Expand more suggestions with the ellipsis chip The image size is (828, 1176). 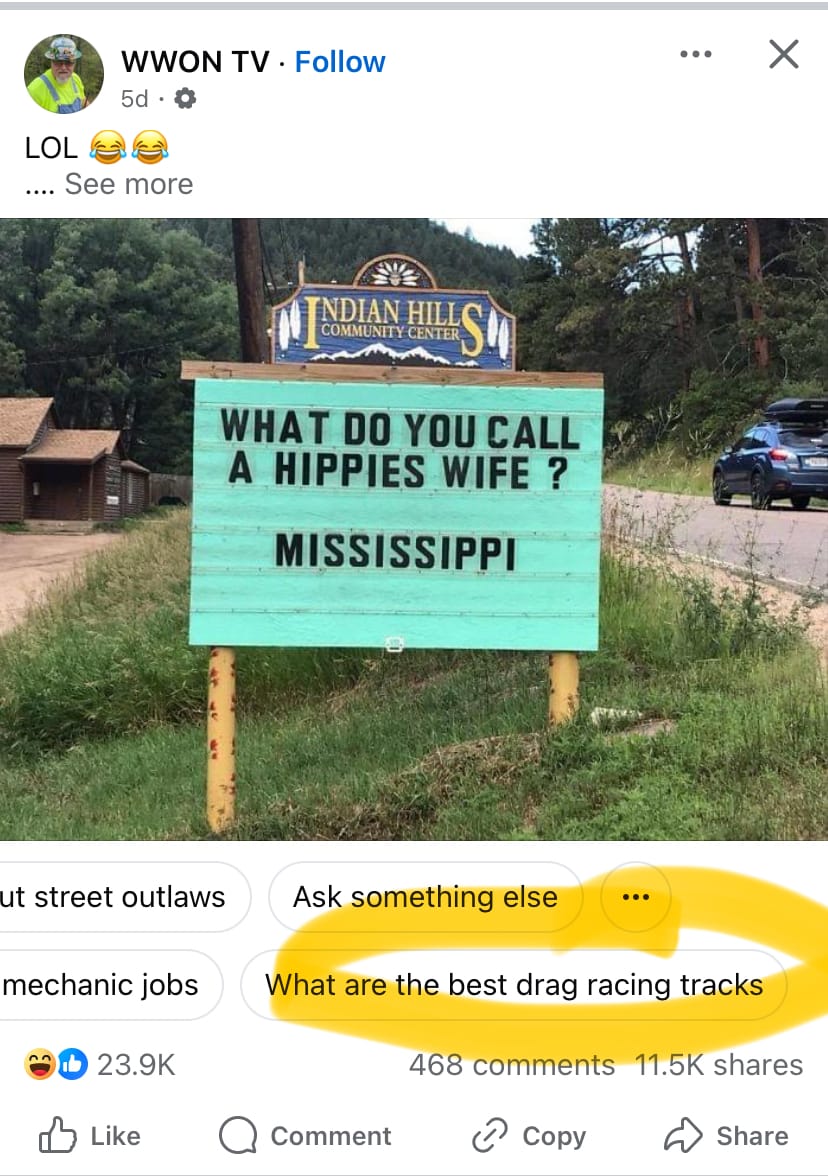click(x=636, y=897)
